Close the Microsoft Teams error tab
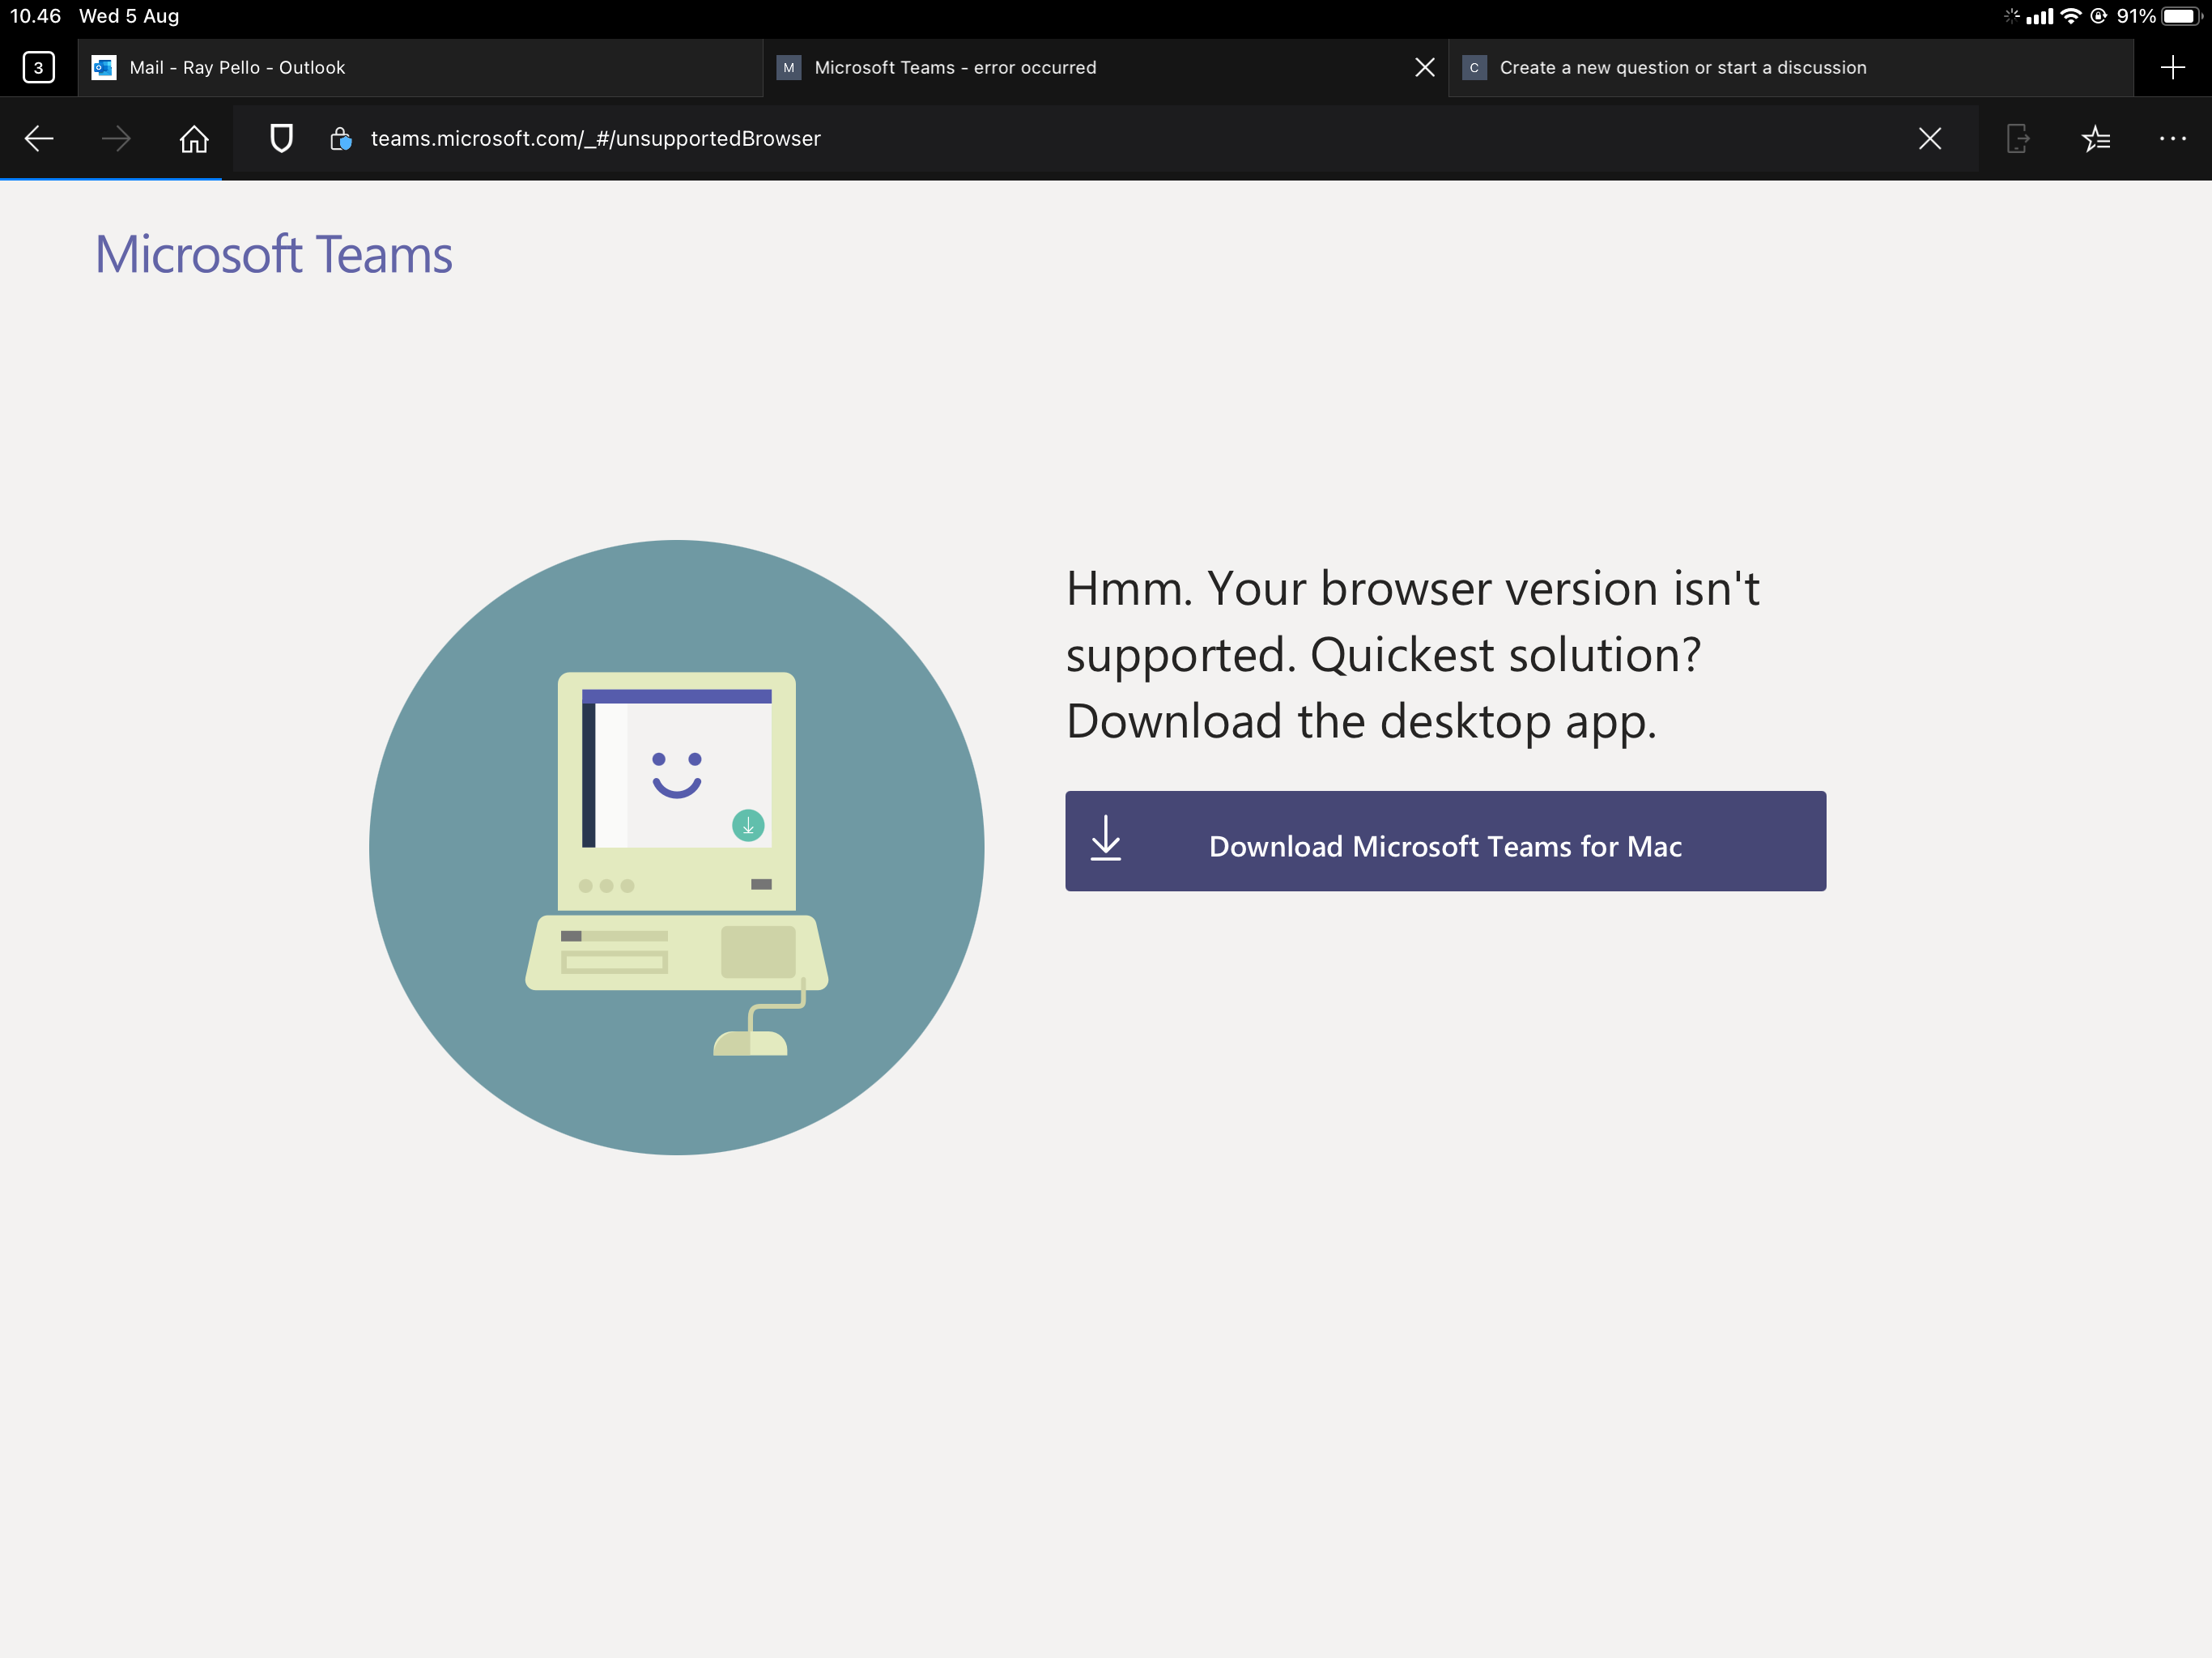 (1425, 67)
